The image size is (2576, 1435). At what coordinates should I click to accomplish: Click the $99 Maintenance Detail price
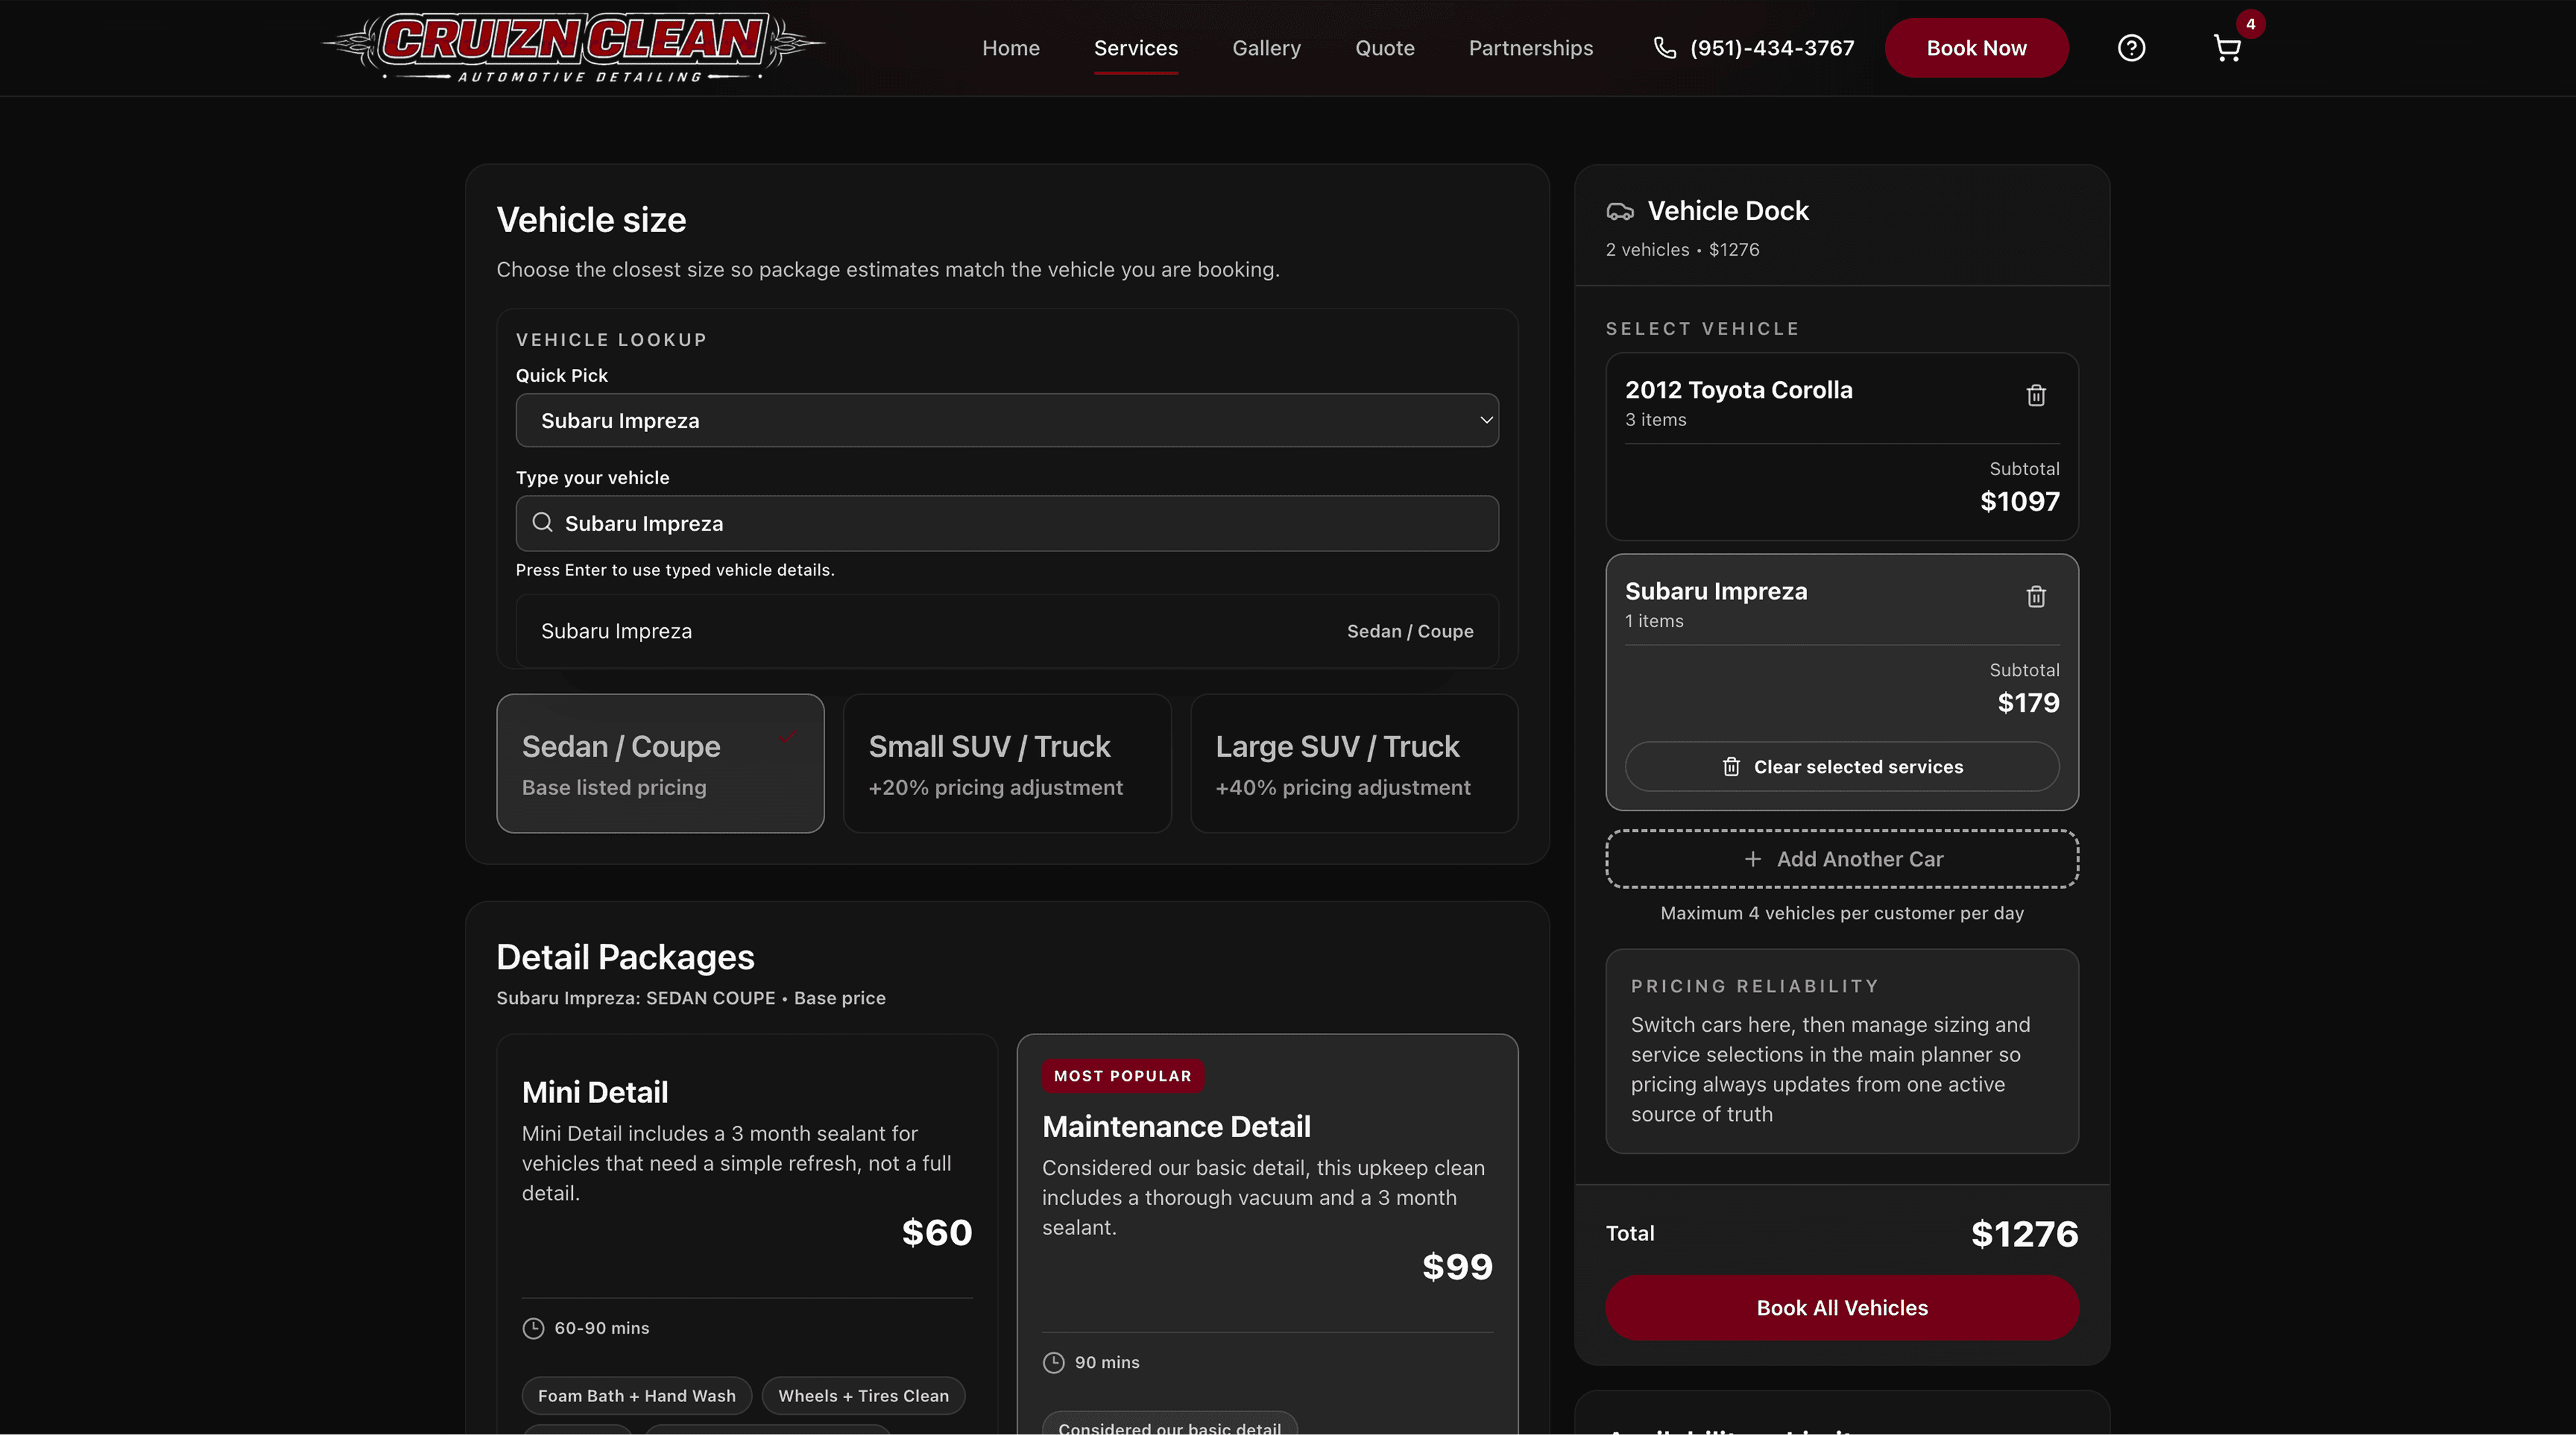[1457, 1267]
